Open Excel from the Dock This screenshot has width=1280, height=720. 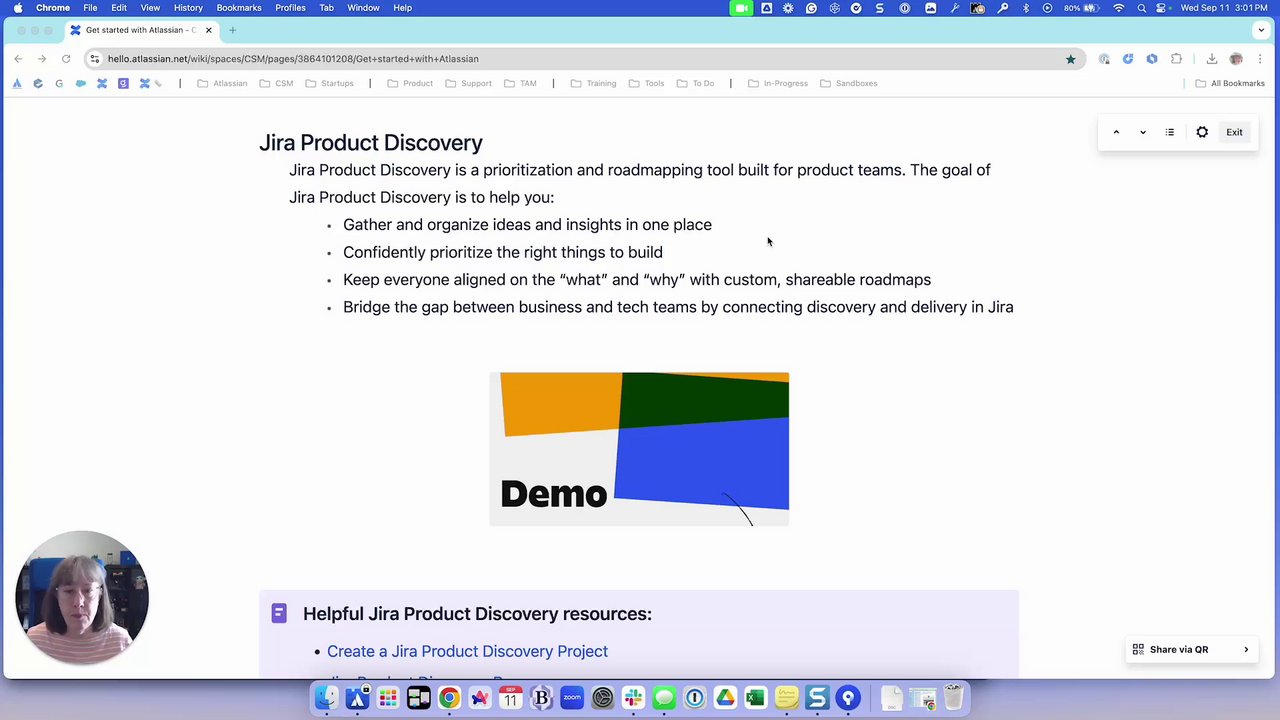click(x=756, y=697)
